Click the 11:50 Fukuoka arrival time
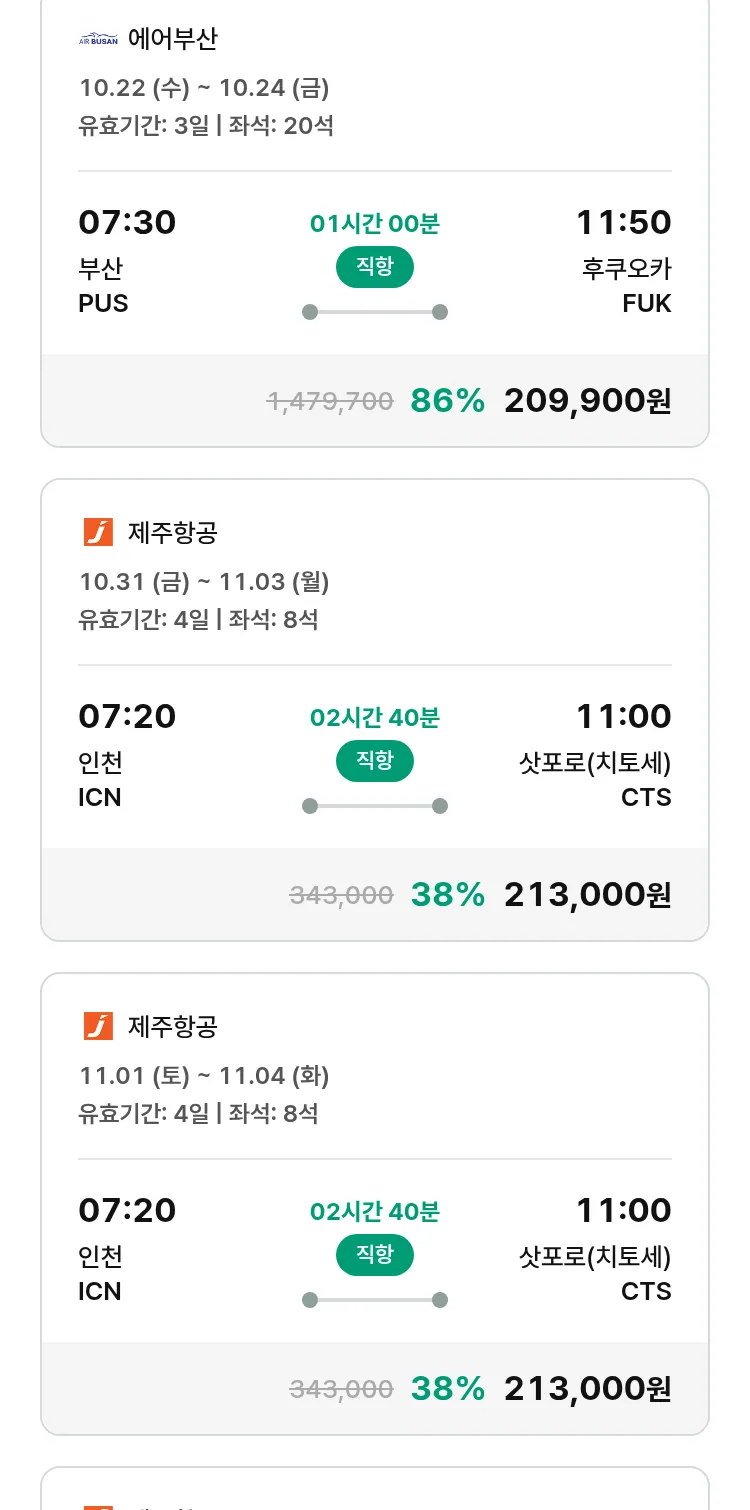The image size is (750, 1510). coord(623,222)
